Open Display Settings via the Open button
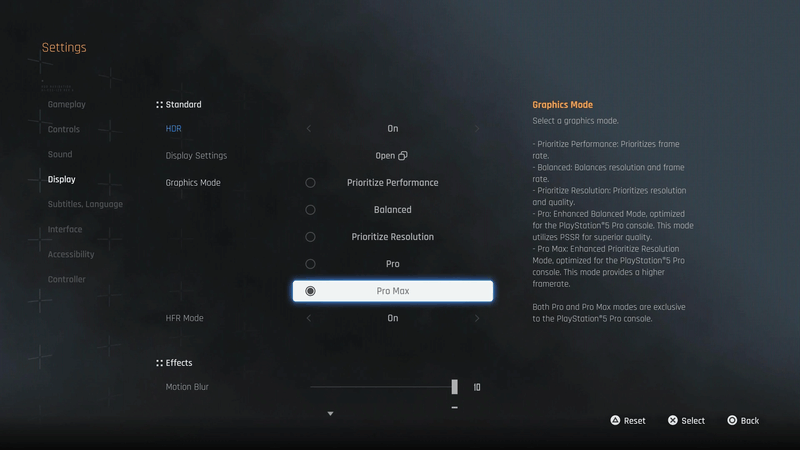This screenshot has width=800, height=450. tap(391, 156)
